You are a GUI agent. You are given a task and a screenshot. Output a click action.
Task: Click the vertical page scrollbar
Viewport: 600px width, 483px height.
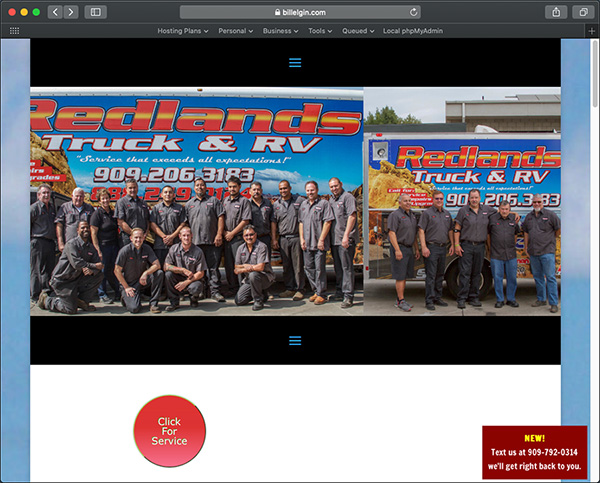(595, 73)
